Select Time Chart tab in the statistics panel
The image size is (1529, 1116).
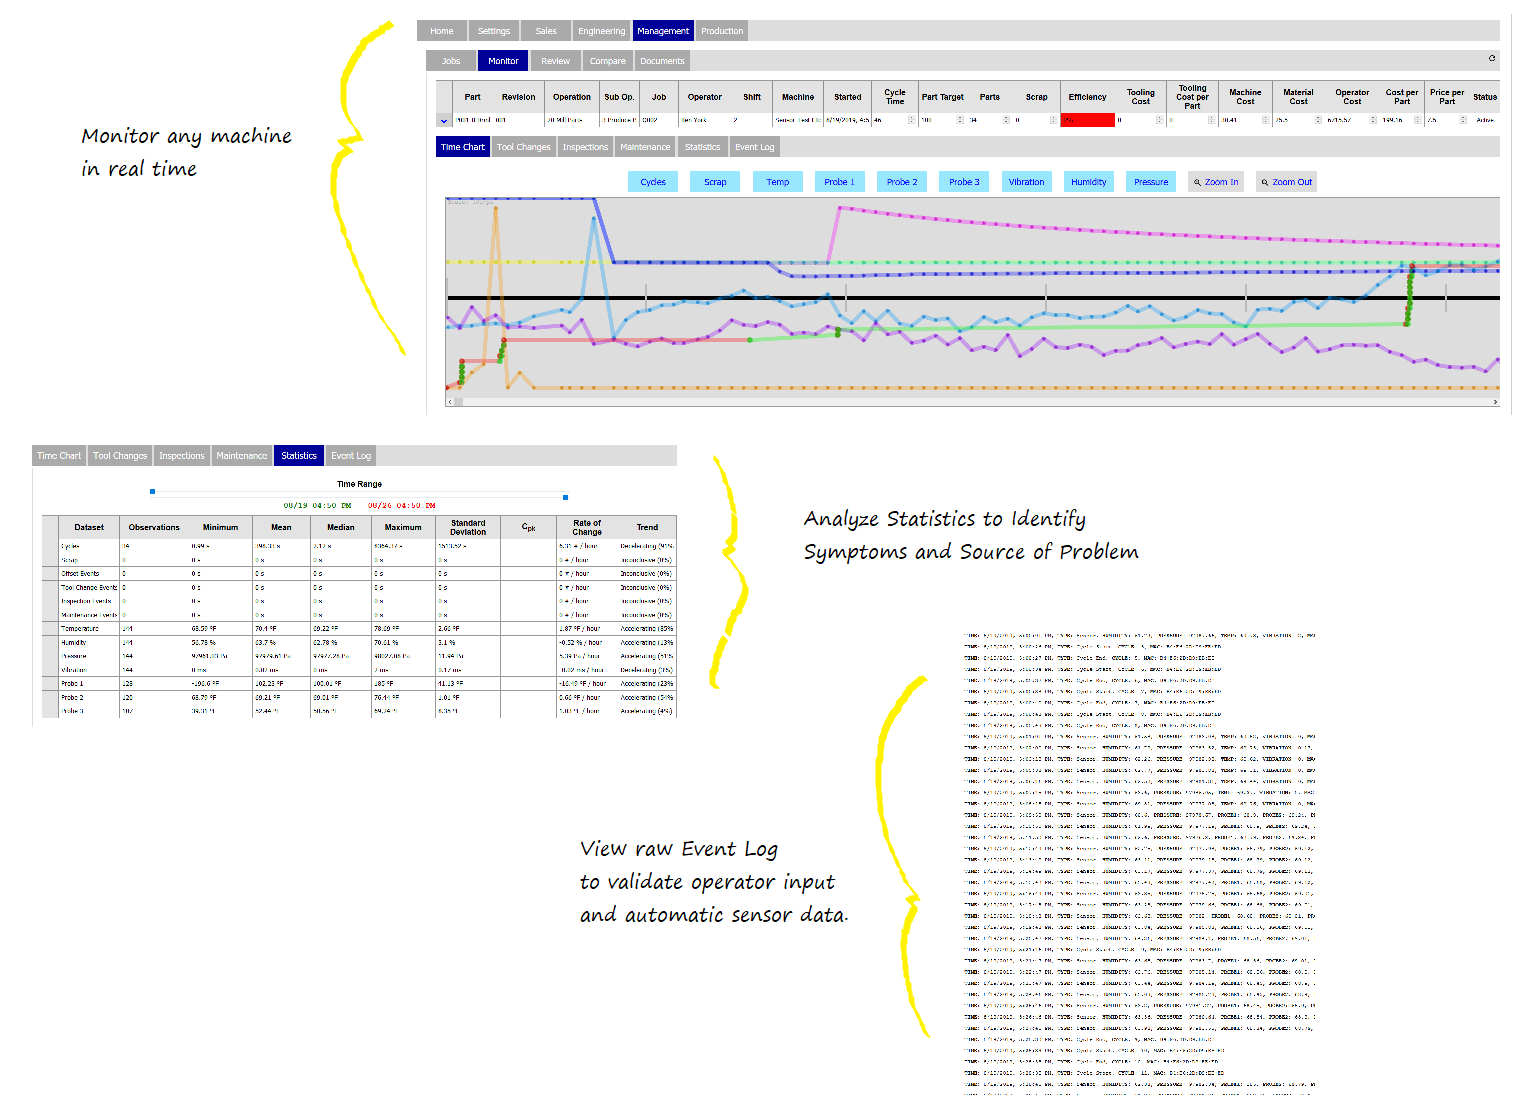(x=59, y=456)
